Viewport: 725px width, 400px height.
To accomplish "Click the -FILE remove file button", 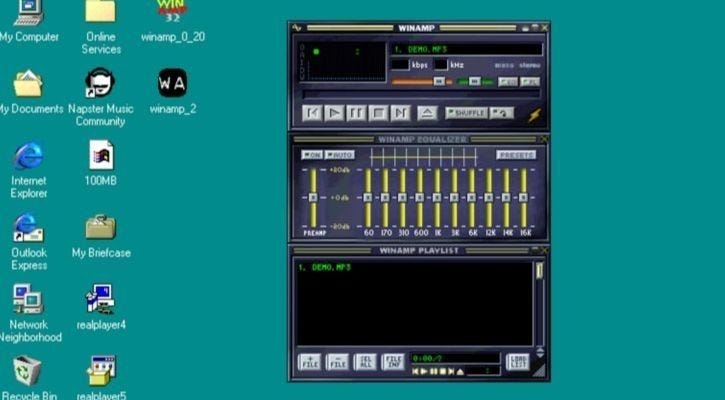I will coord(338,362).
